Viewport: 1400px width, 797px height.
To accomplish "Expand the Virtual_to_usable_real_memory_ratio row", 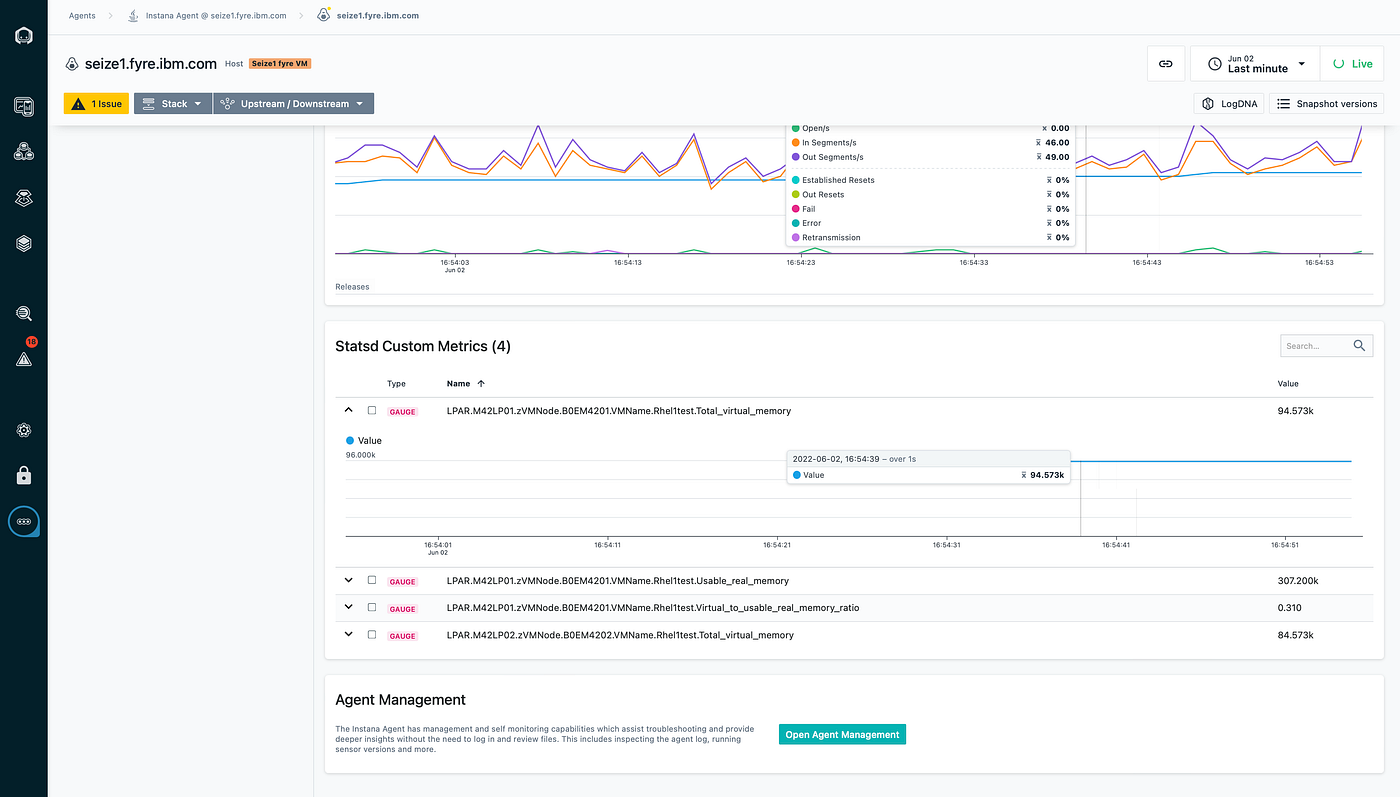I will [x=349, y=607].
